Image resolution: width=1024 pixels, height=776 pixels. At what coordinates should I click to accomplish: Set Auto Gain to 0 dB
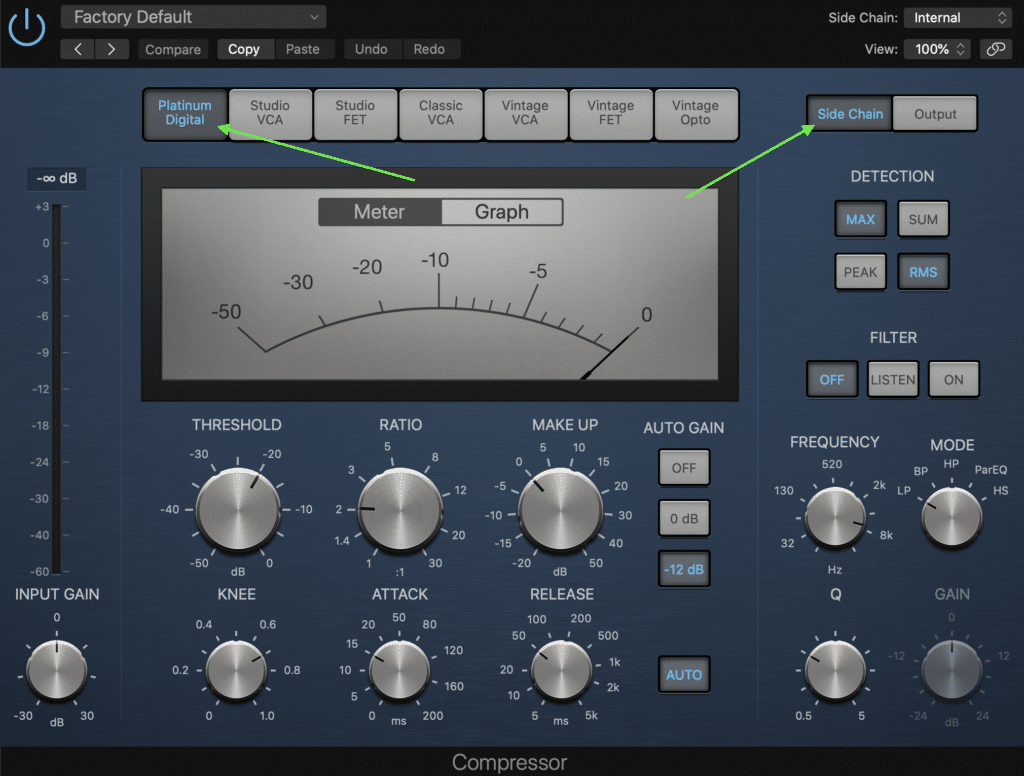click(684, 519)
